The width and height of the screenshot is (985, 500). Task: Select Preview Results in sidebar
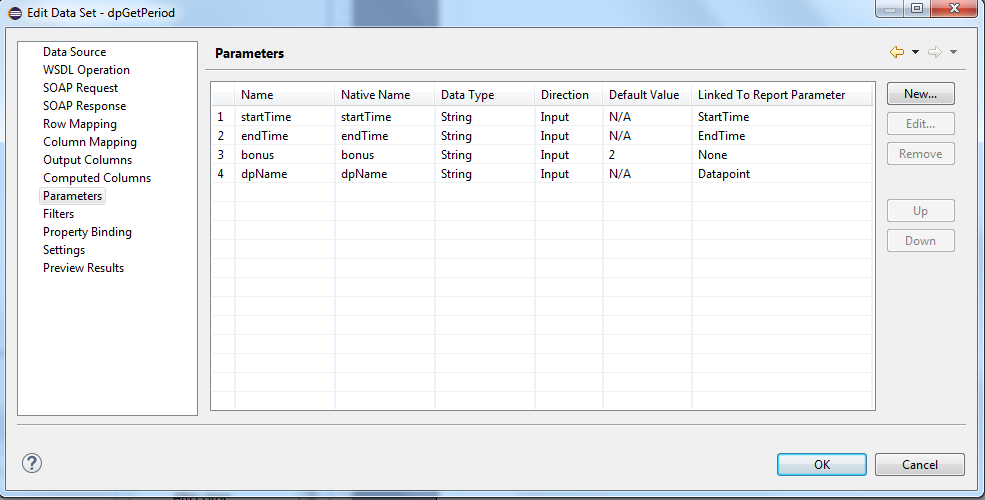click(x=83, y=268)
